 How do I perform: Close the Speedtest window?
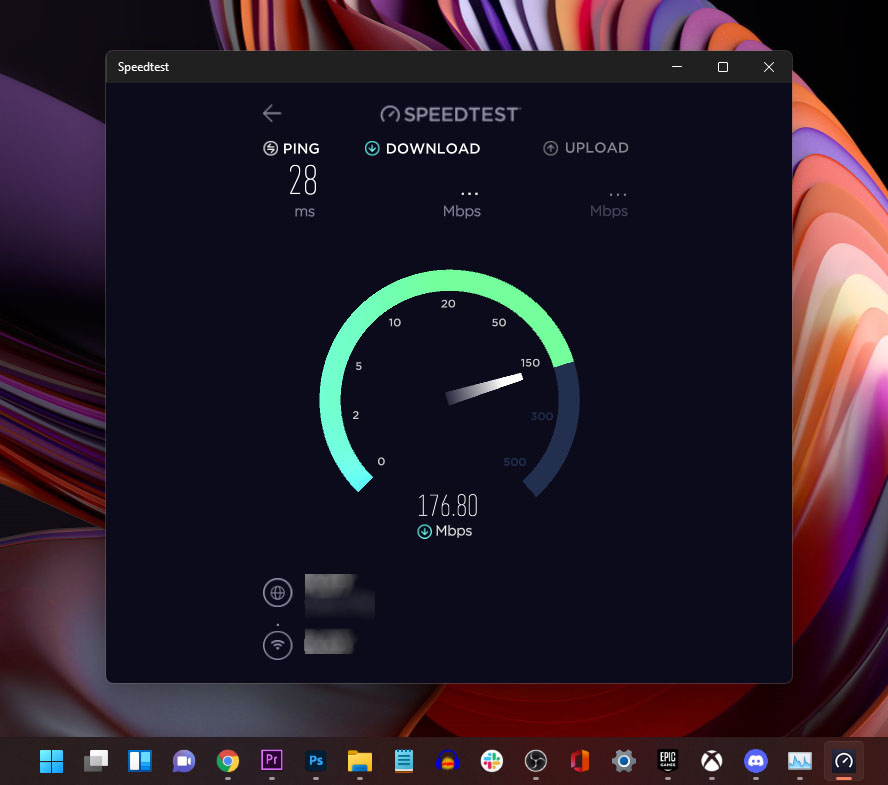769,67
